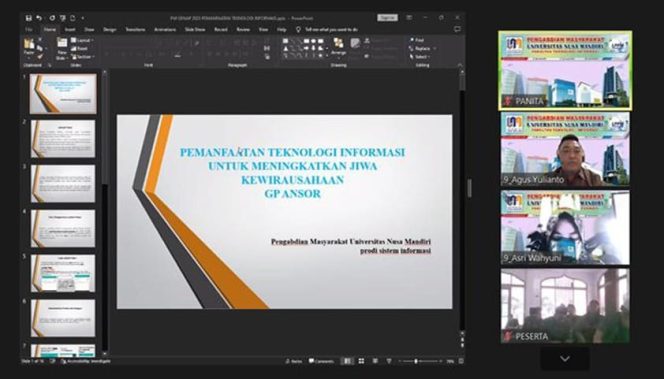The height and width of the screenshot is (379, 664).
Task: Click Find in the Editing group
Action: [x=417, y=40]
